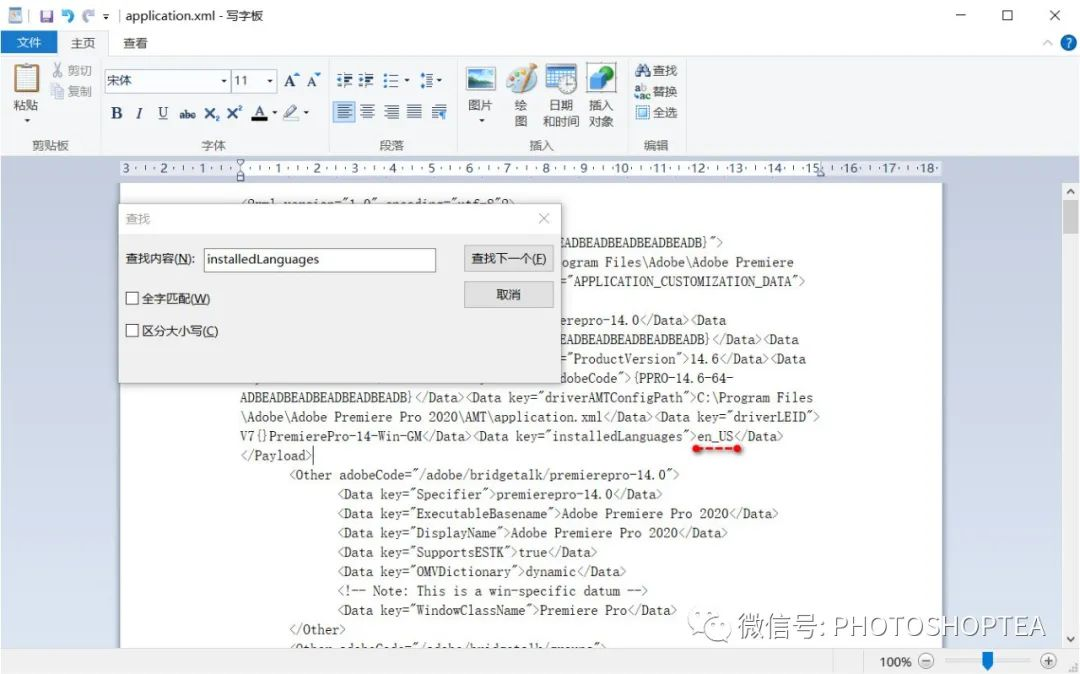This screenshot has height=674, width=1080.
Task: Apply Subscript formatting
Action: [x=211, y=114]
